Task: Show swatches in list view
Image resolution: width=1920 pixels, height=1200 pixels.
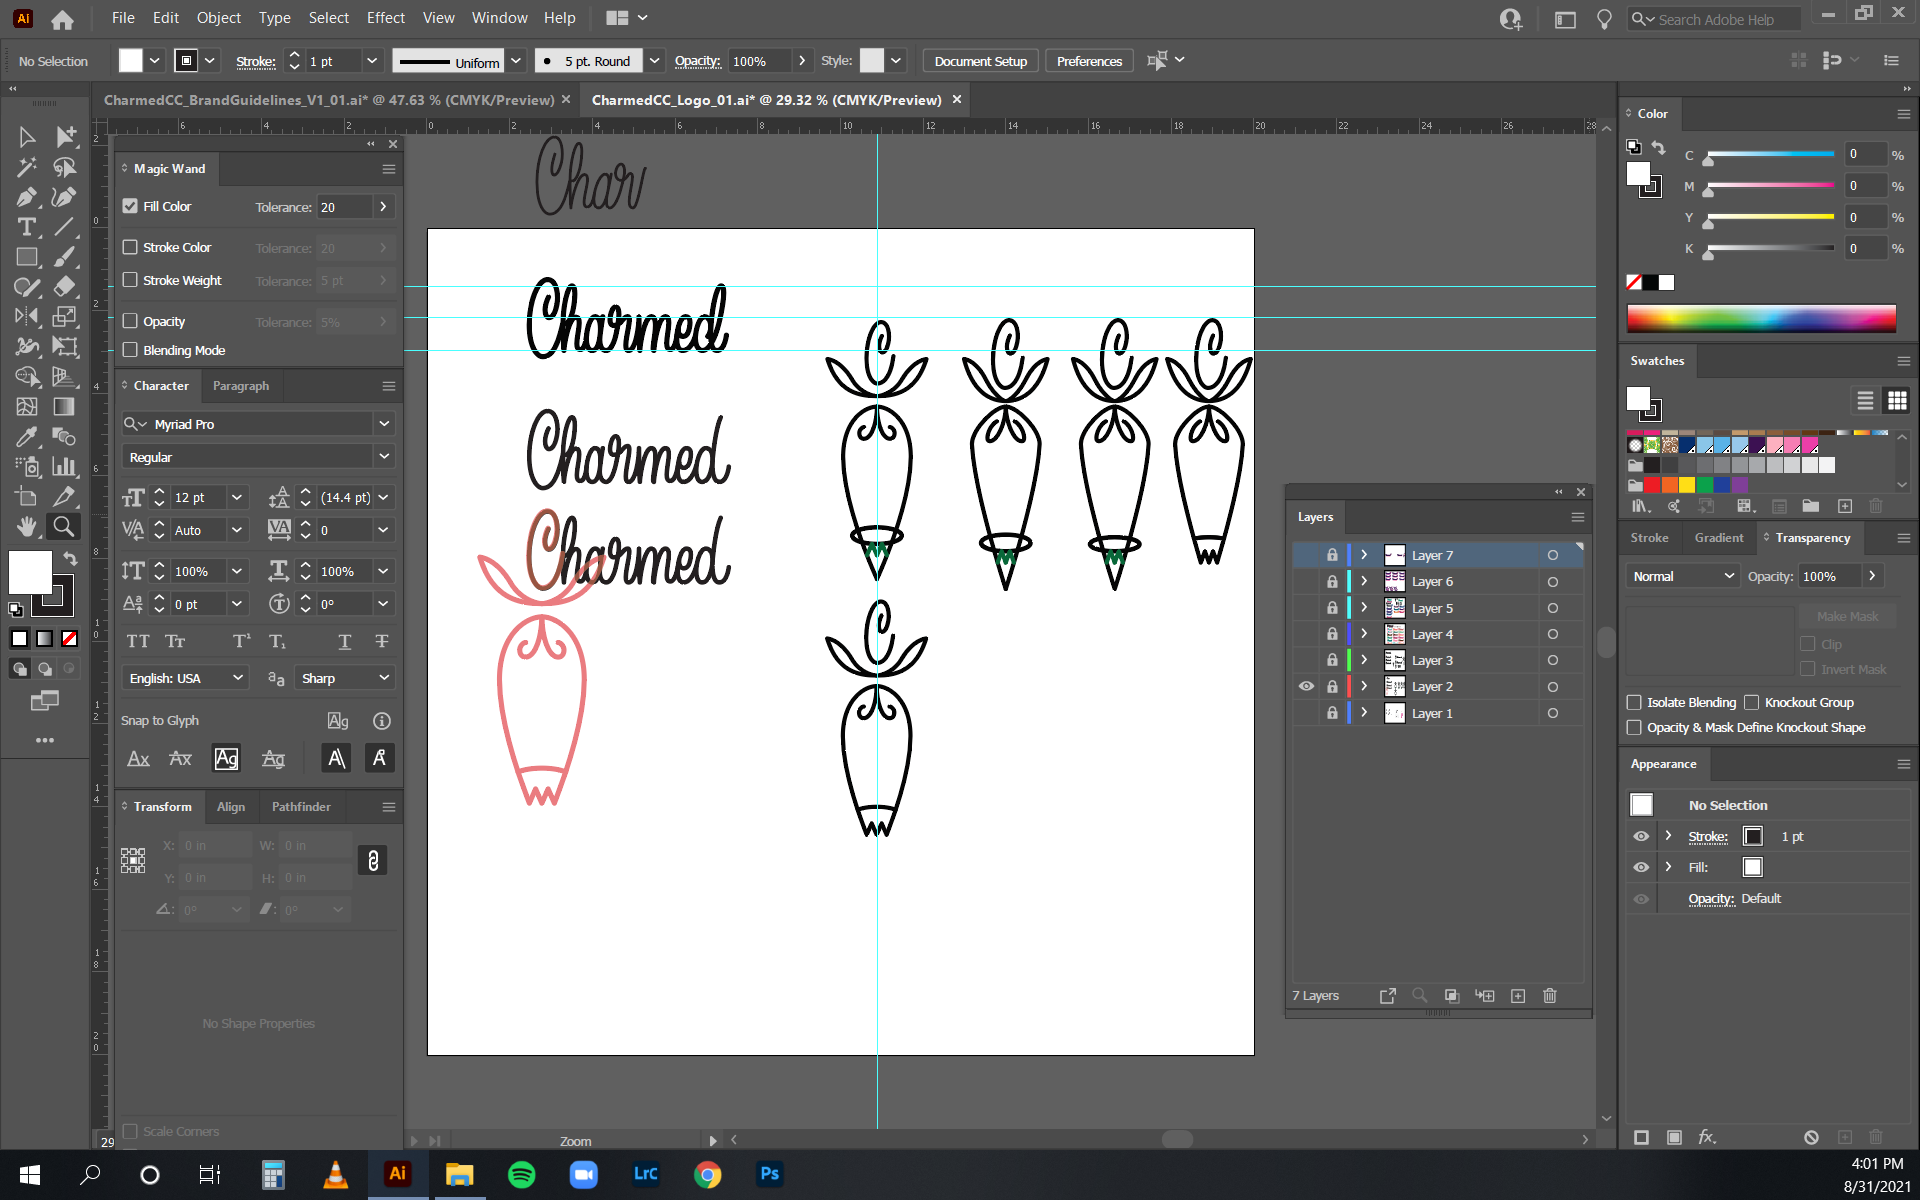Action: tap(1865, 401)
